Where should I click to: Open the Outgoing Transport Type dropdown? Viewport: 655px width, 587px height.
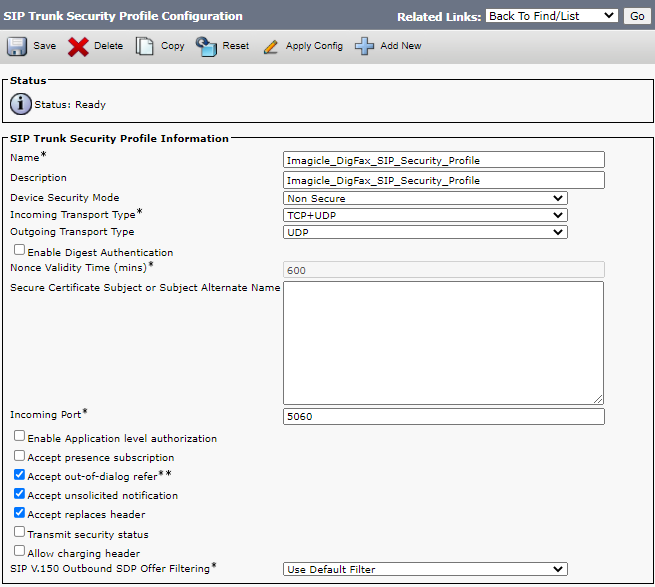[x=425, y=232]
